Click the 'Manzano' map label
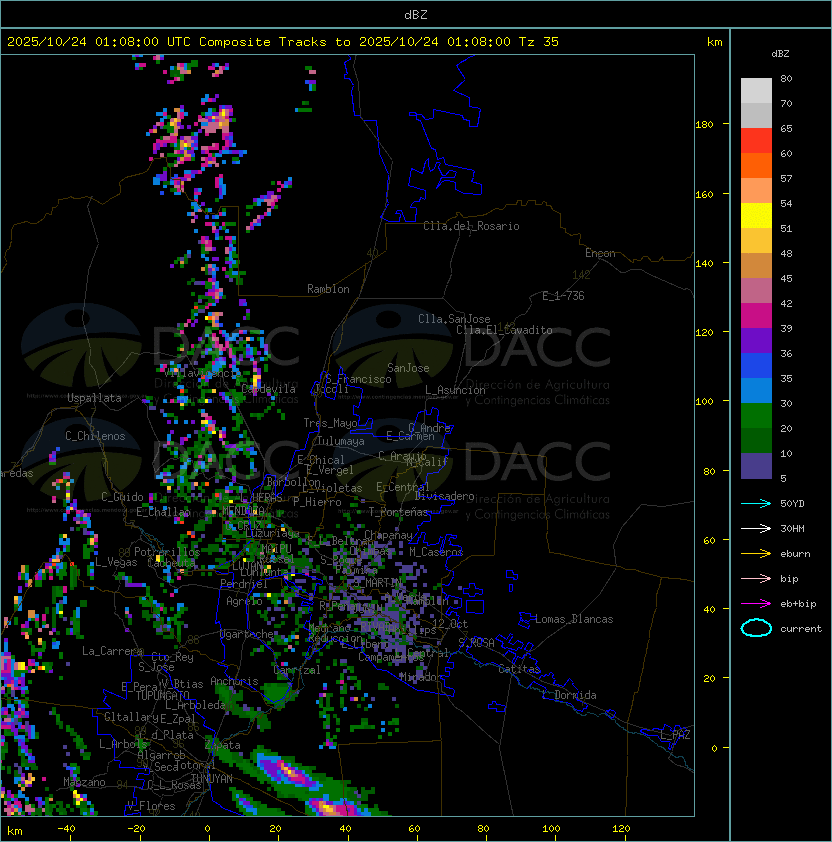This screenshot has height=842, width=832. pos(84,782)
